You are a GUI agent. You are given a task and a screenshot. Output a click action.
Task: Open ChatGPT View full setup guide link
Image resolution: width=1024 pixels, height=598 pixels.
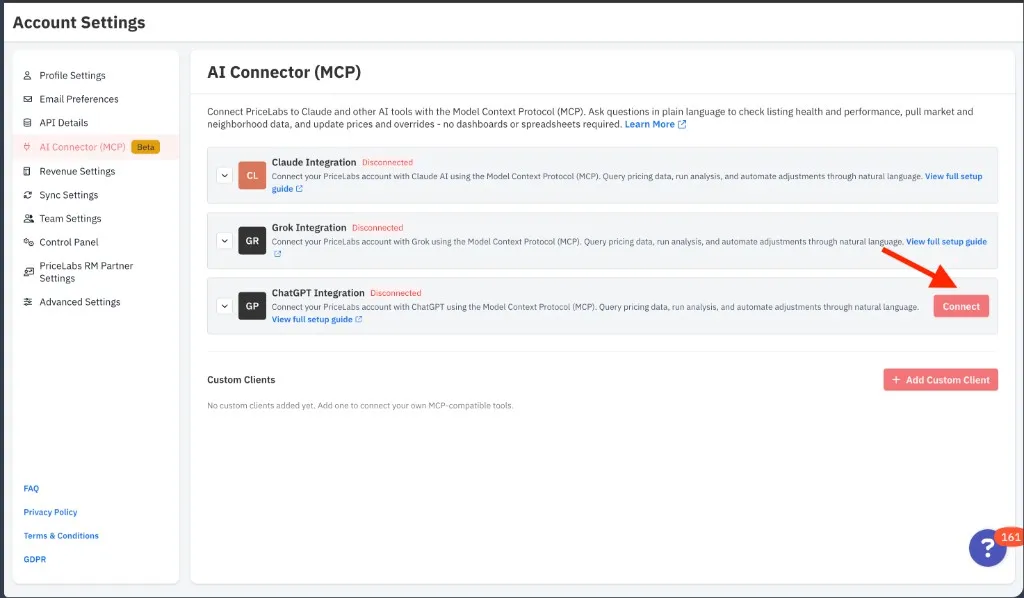pos(312,319)
